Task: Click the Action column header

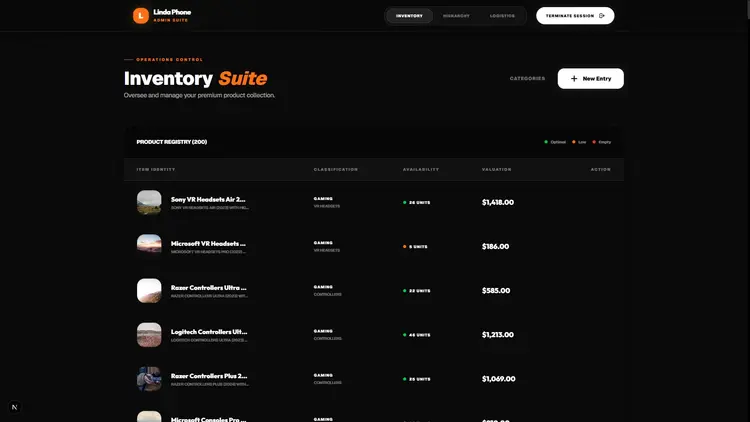Action: coord(601,169)
